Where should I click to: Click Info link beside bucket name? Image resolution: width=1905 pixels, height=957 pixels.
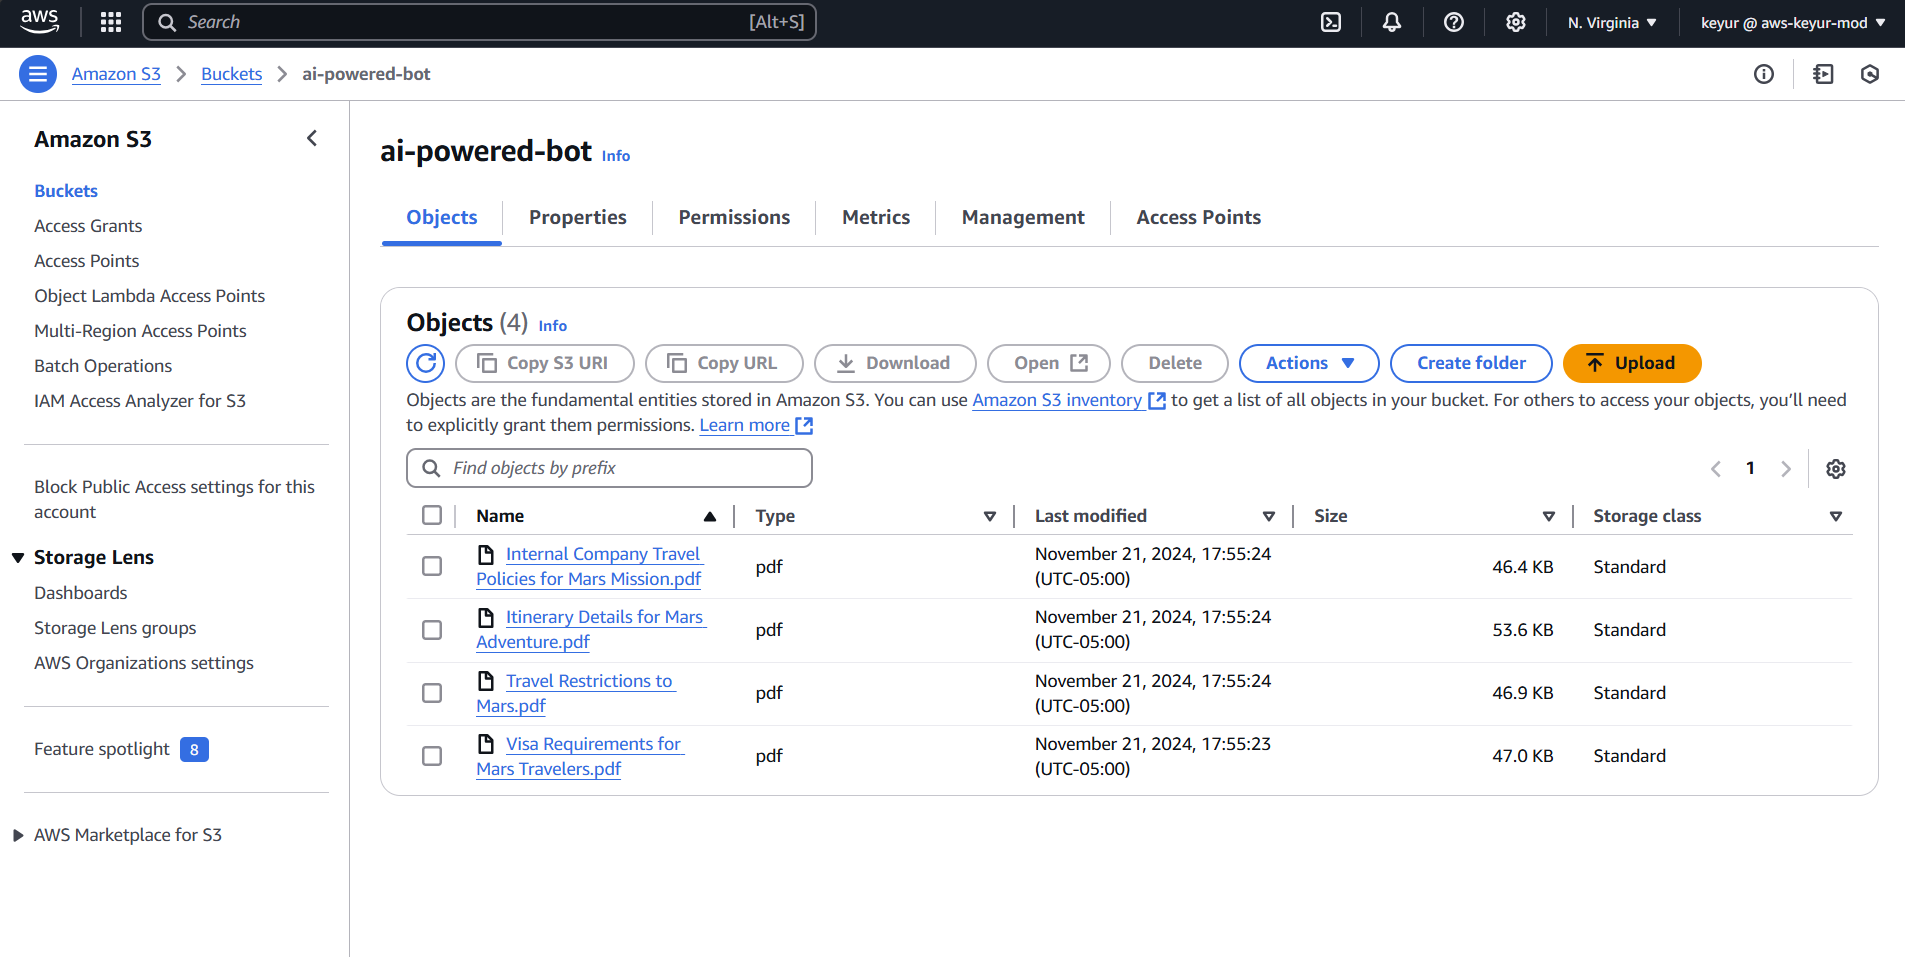tap(616, 156)
